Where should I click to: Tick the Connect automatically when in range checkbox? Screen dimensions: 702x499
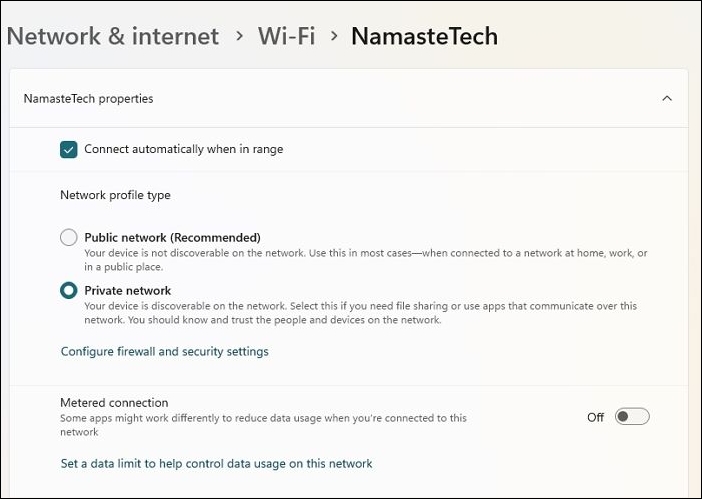(x=69, y=150)
